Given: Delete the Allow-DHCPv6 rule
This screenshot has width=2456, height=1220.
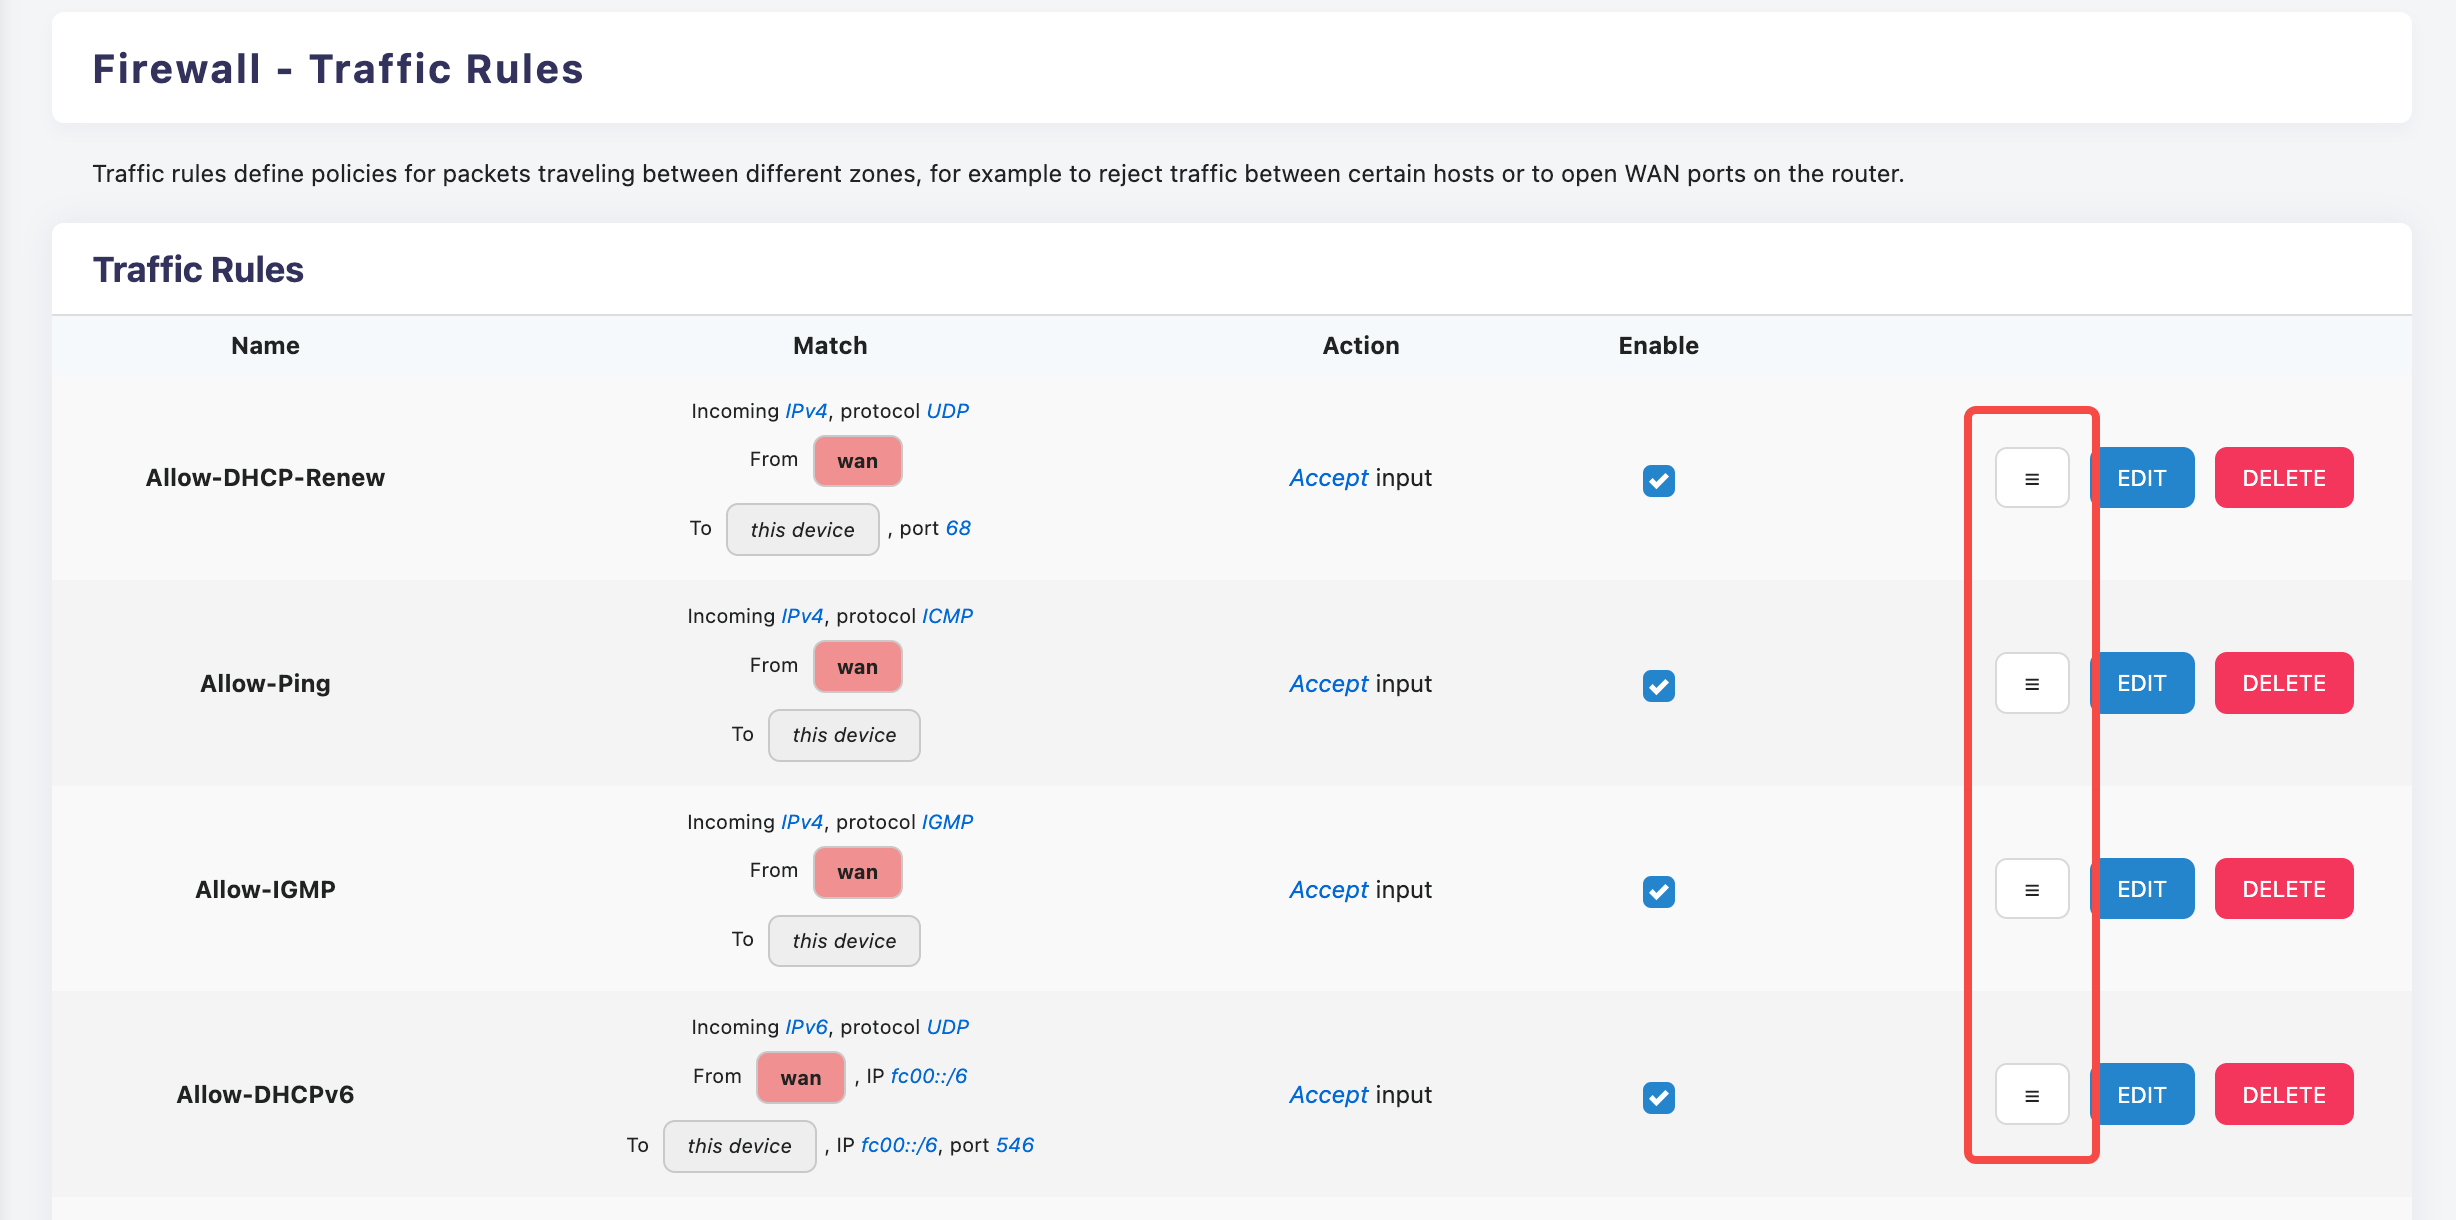Looking at the screenshot, I should coord(2283,1095).
